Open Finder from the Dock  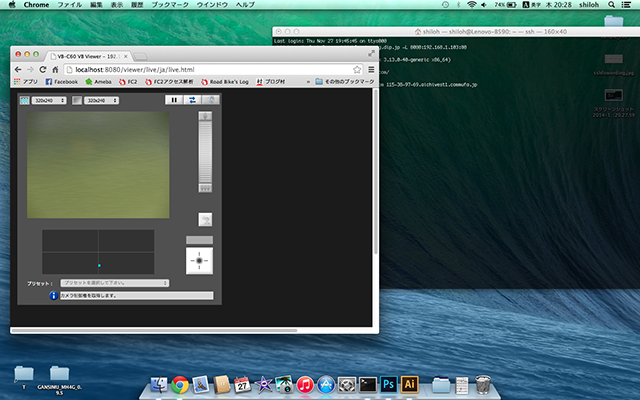[x=159, y=384]
